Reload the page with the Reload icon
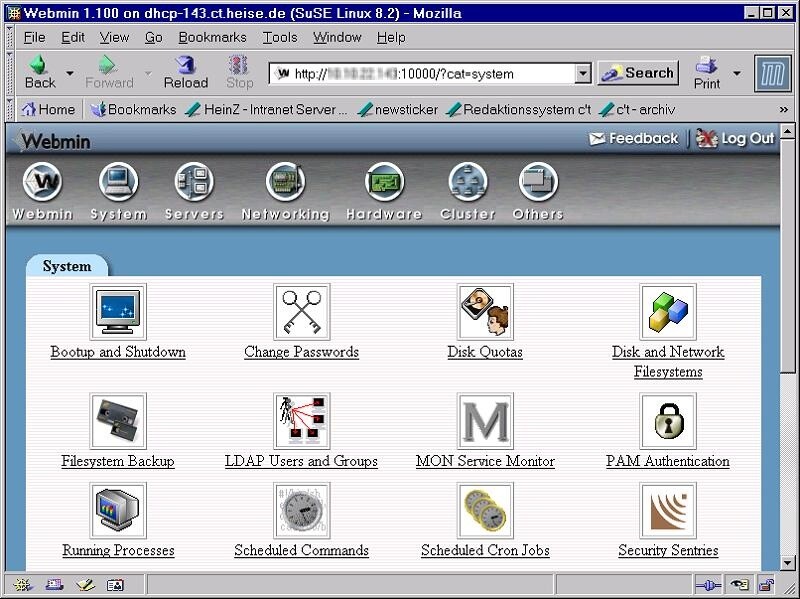Viewport: 800px width, 599px height. [186, 71]
